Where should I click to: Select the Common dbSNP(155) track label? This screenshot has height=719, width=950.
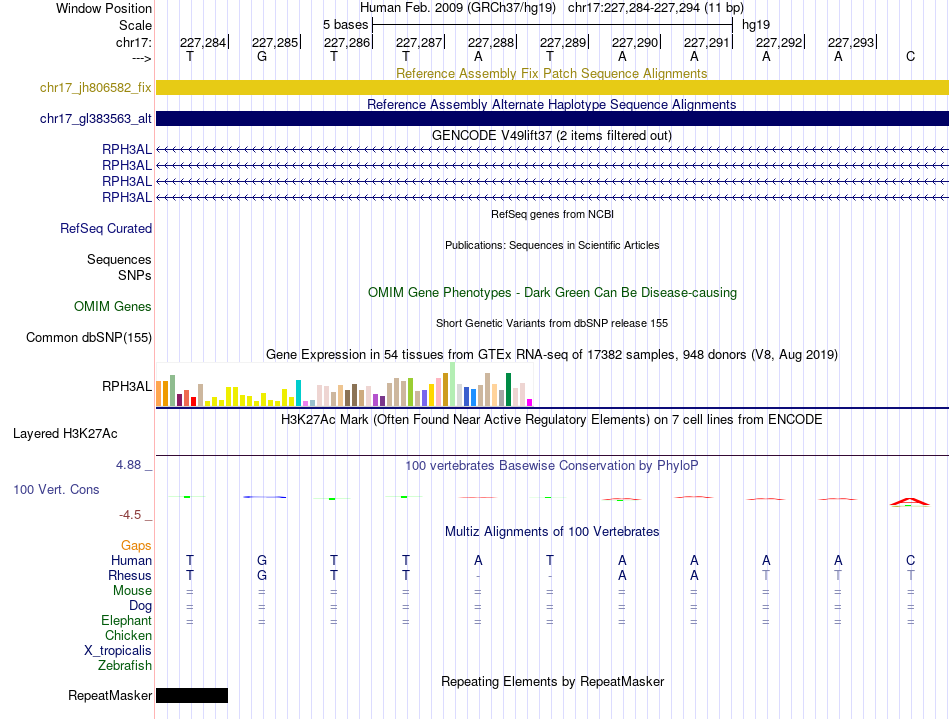(89, 337)
